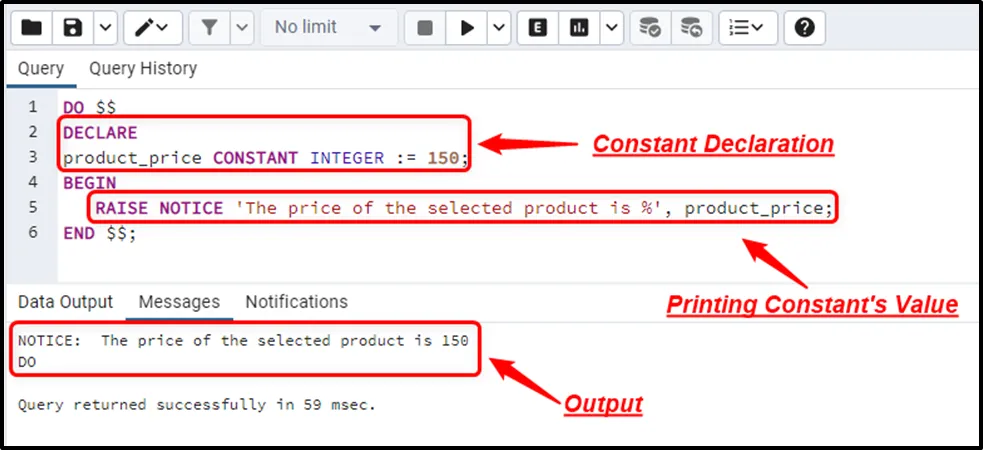Save the query with the floppy disk icon

pyautogui.click(x=73, y=28)
